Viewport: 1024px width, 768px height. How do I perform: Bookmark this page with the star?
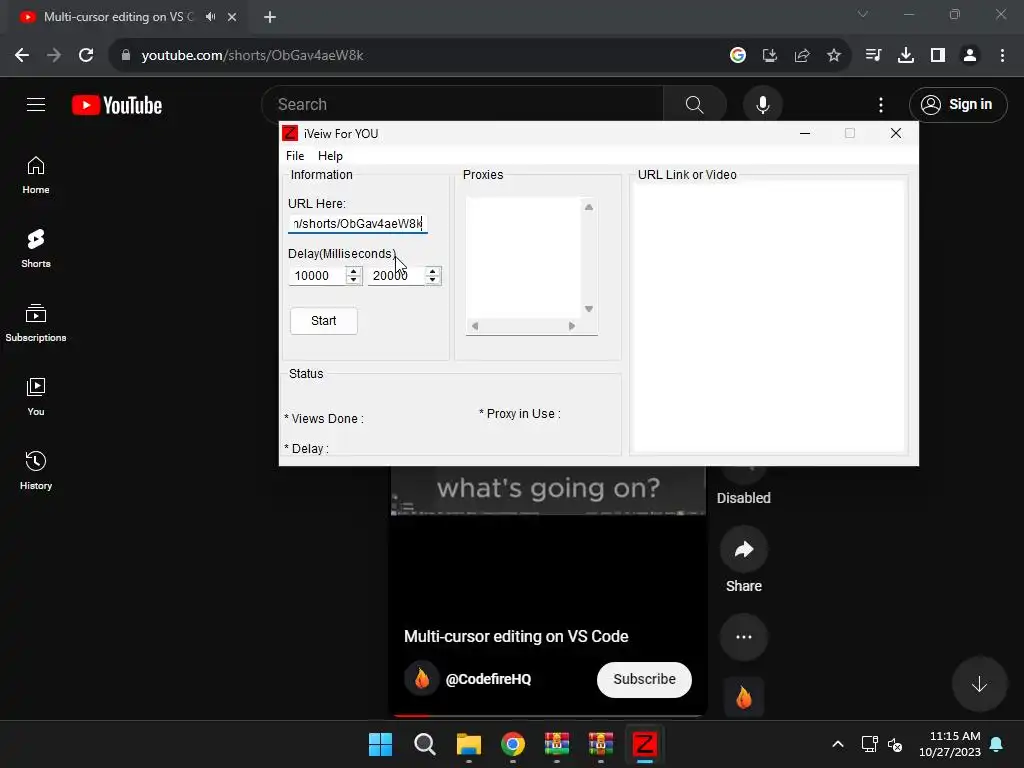tap(834, 56)
